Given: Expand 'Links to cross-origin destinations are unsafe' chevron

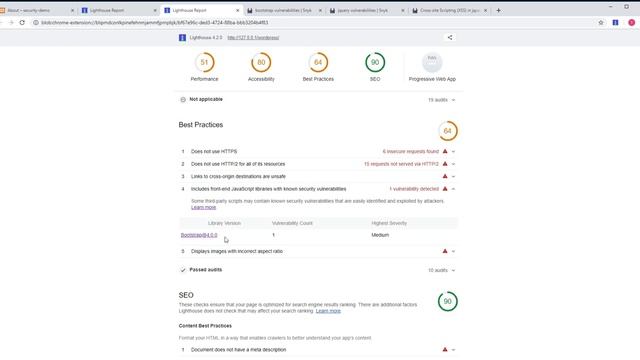Looking at the screenshot, I should coord(453,177).
